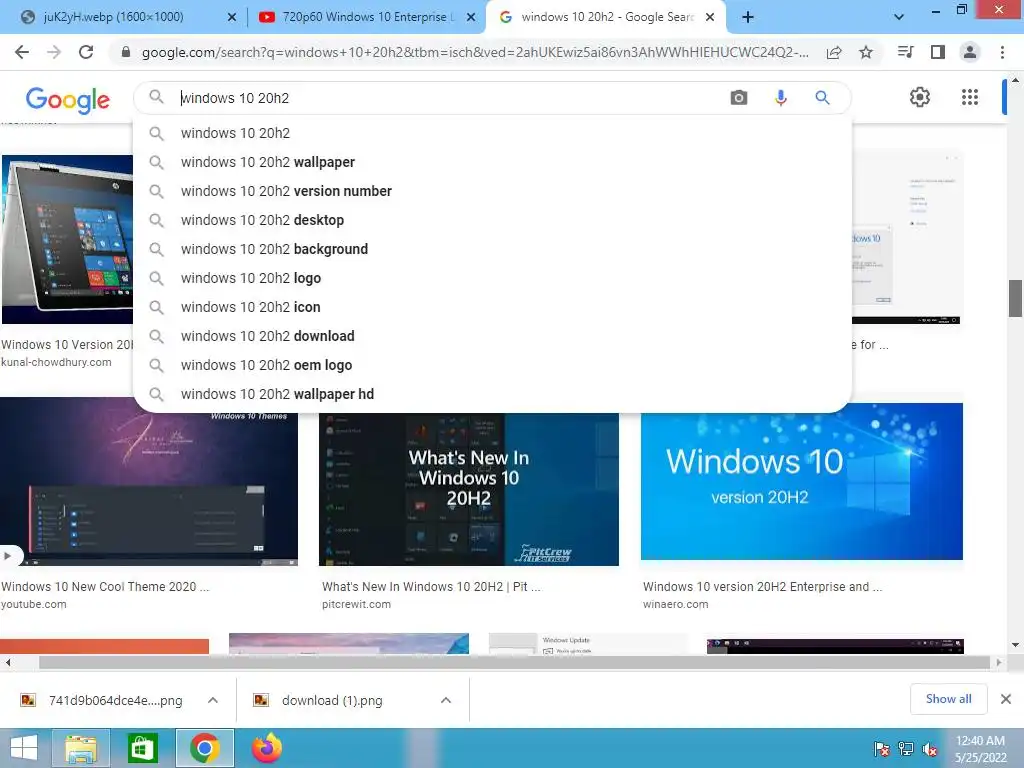
Task: Open tab search chevron in title bar
Action: coord(899,17)
